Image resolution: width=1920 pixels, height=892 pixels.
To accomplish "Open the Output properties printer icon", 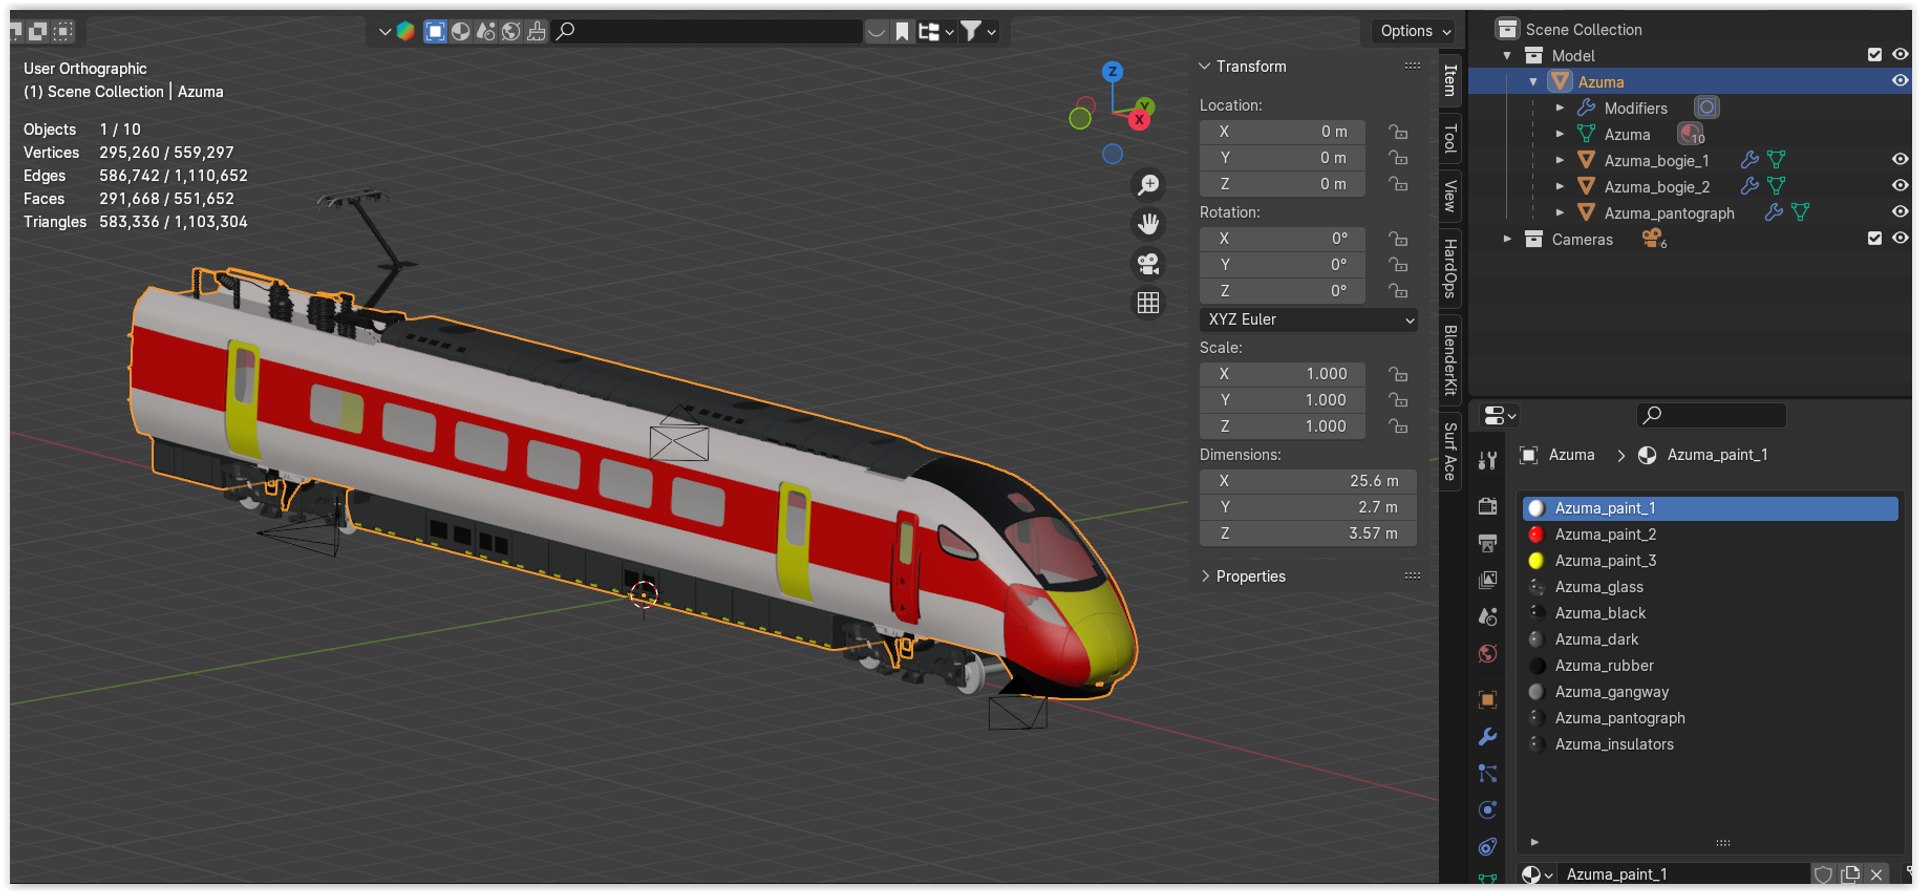I will 1488,543.
